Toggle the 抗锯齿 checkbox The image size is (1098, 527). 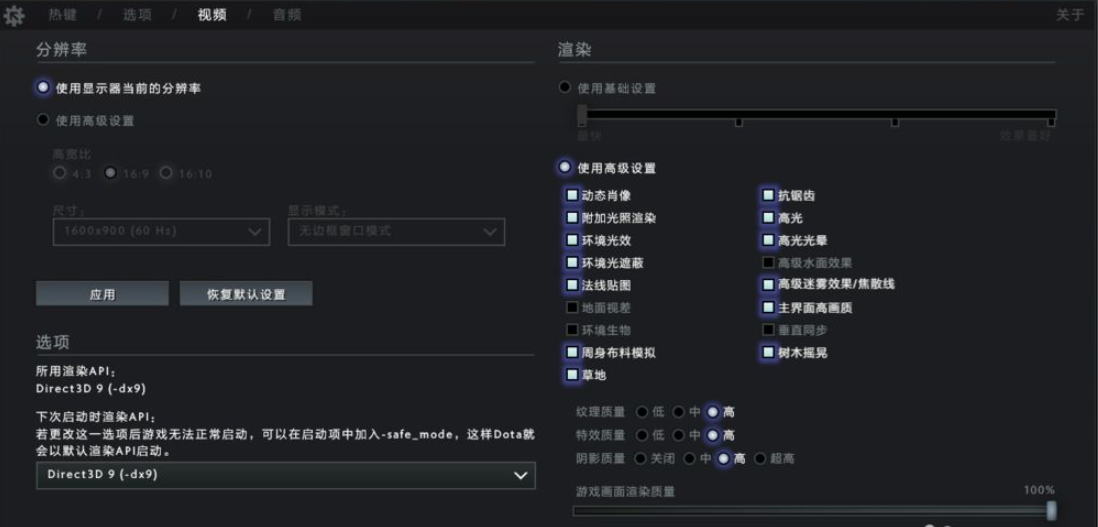(768, 195)
